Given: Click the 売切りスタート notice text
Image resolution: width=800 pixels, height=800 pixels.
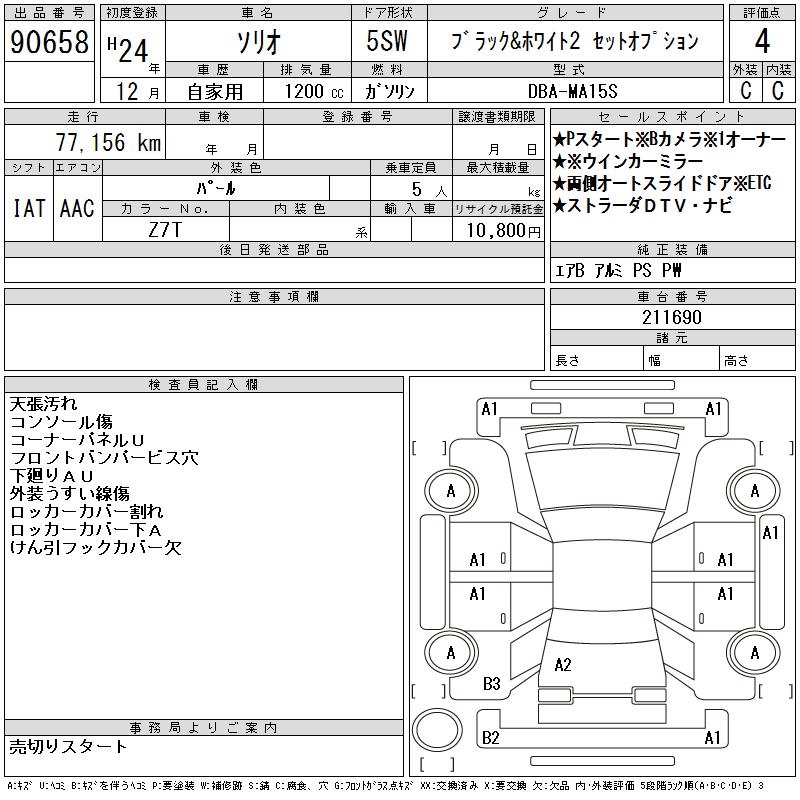Looking at the screenshot, I should (x=68, y=746).
